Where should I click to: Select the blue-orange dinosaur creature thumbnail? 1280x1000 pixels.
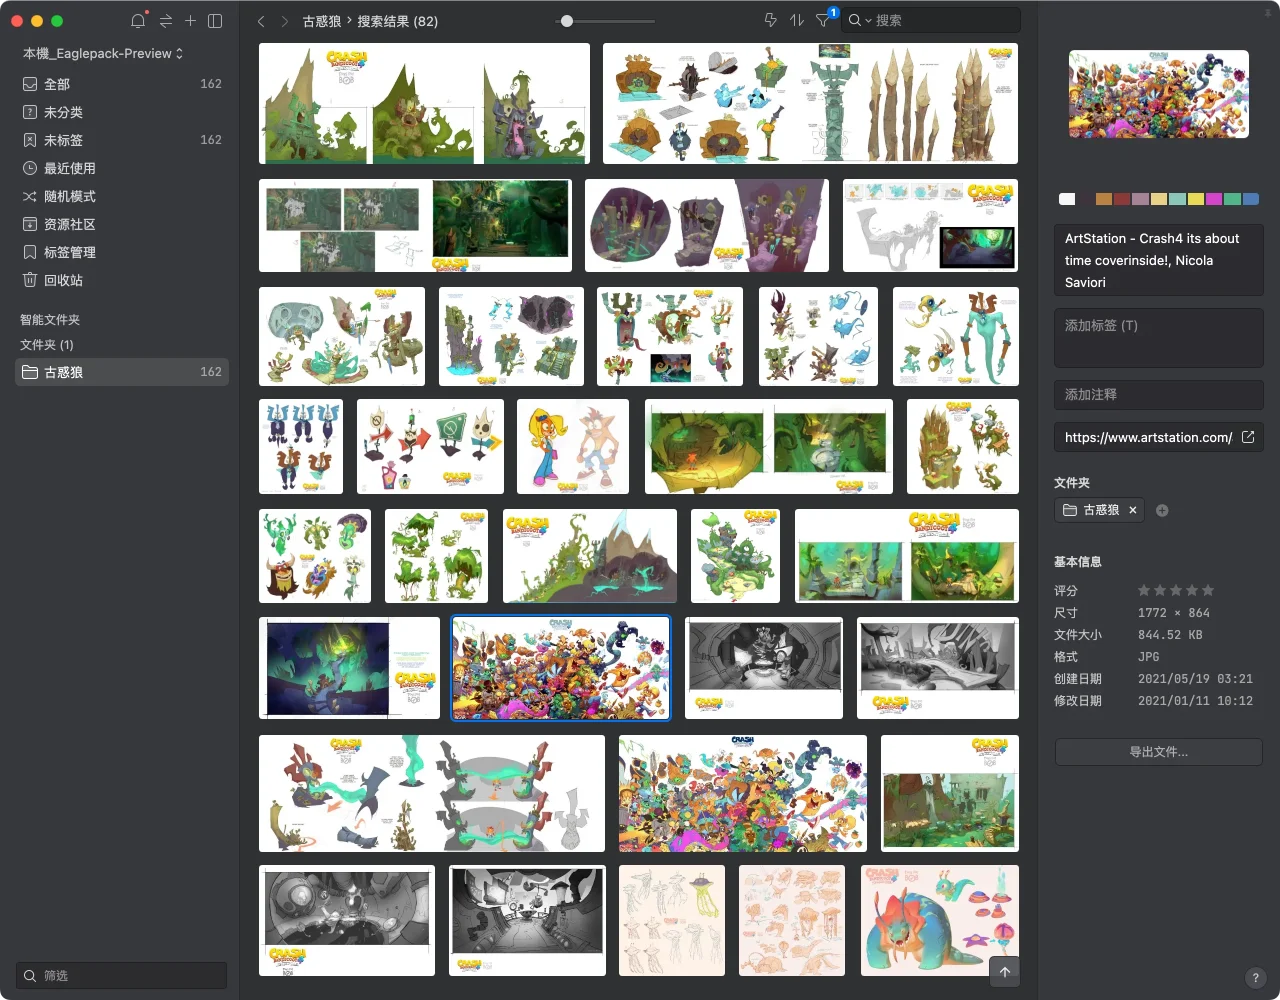click(940, 920)
